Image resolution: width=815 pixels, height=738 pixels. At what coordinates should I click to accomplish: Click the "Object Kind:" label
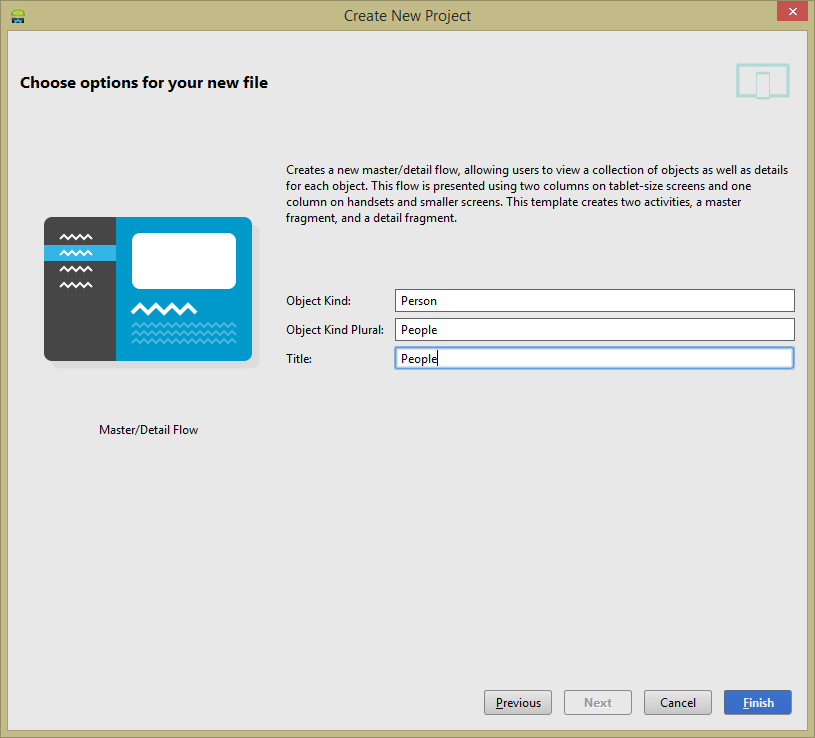[x=318, y=301]
